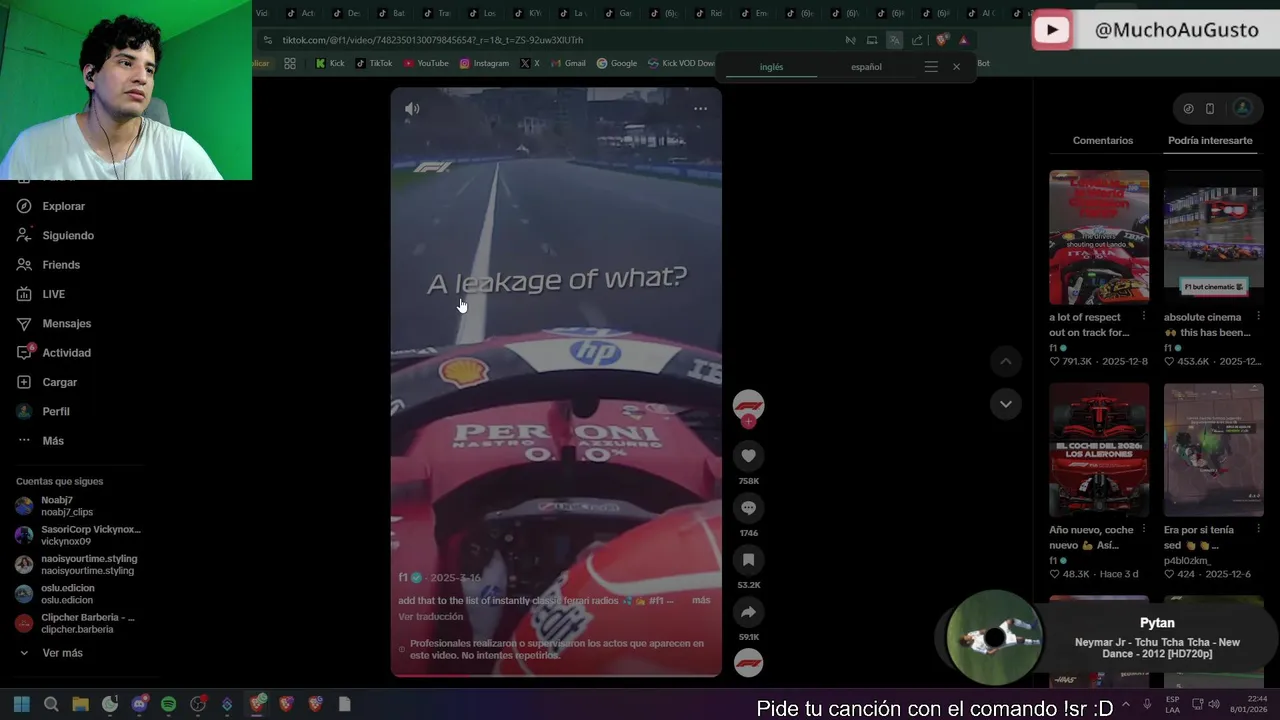The image size is (1280, 720).
Task: Click the browser share icon in address bar
Action: 917,40
